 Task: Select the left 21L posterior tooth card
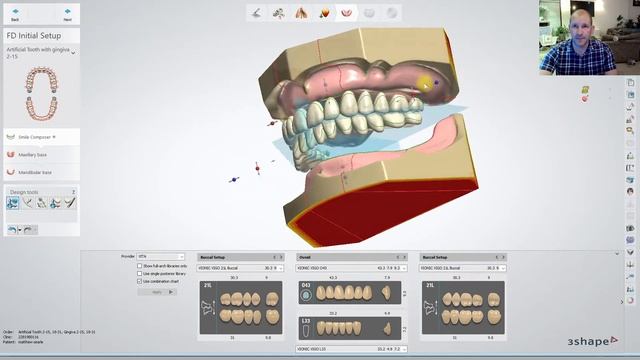click(241, 307)
